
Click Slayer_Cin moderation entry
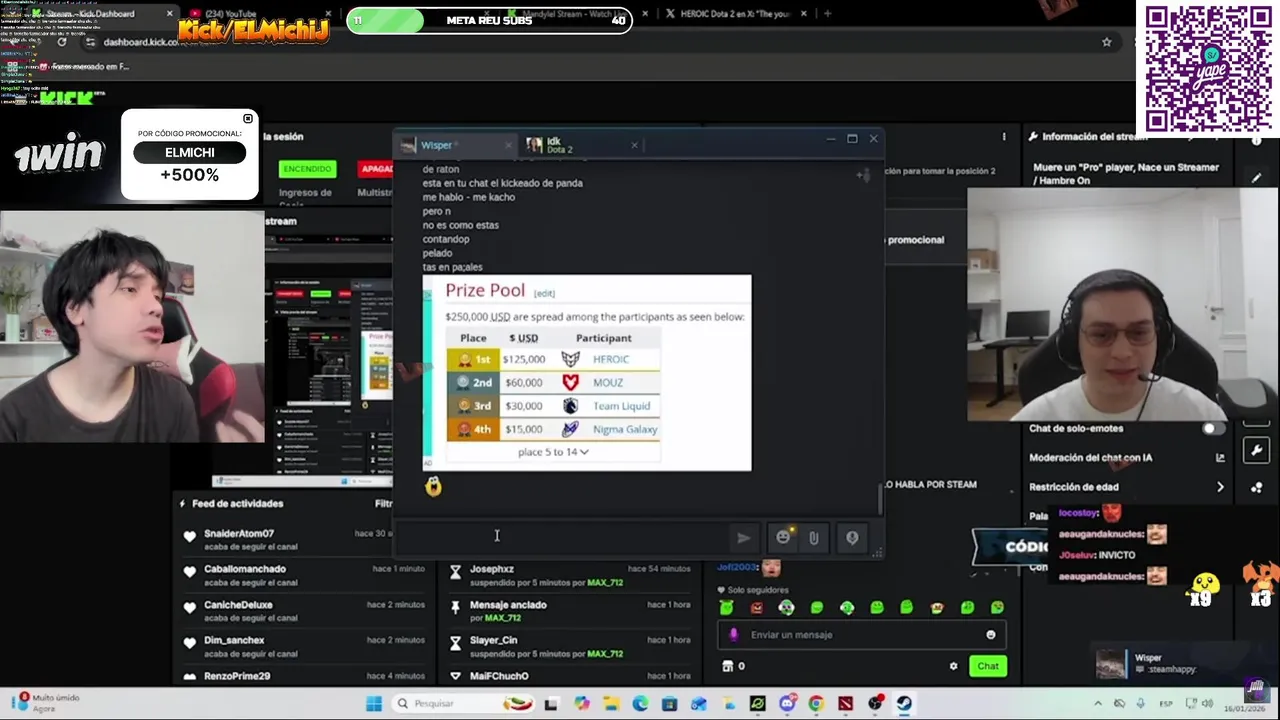pos(493,640)
